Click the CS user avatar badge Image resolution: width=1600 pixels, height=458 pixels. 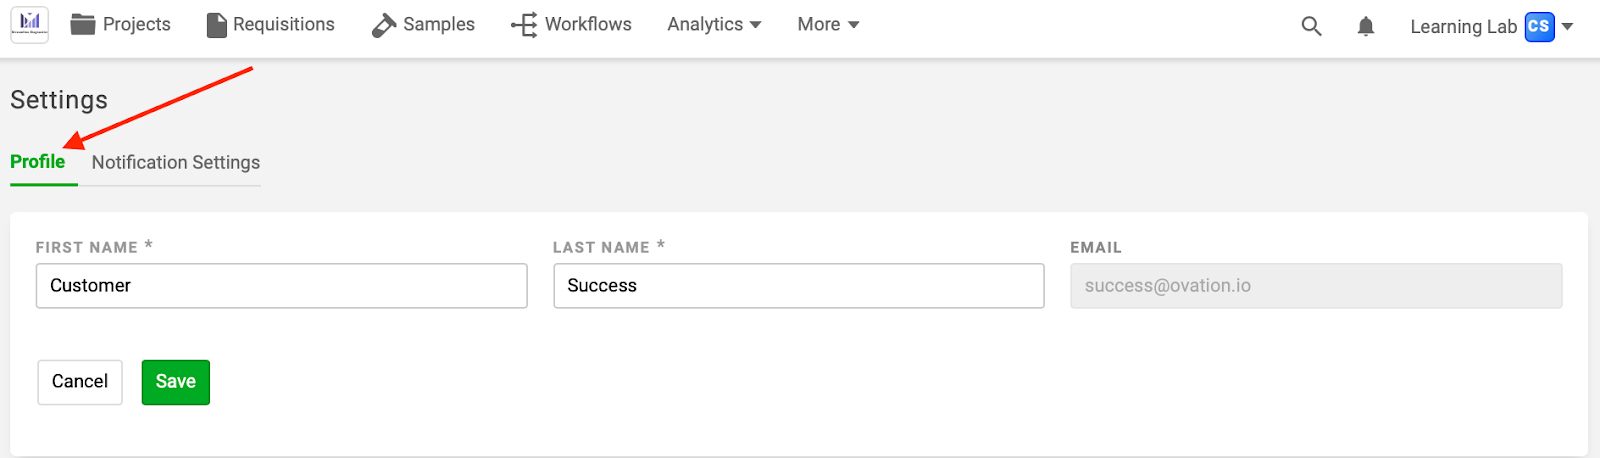click(1539, 27)
